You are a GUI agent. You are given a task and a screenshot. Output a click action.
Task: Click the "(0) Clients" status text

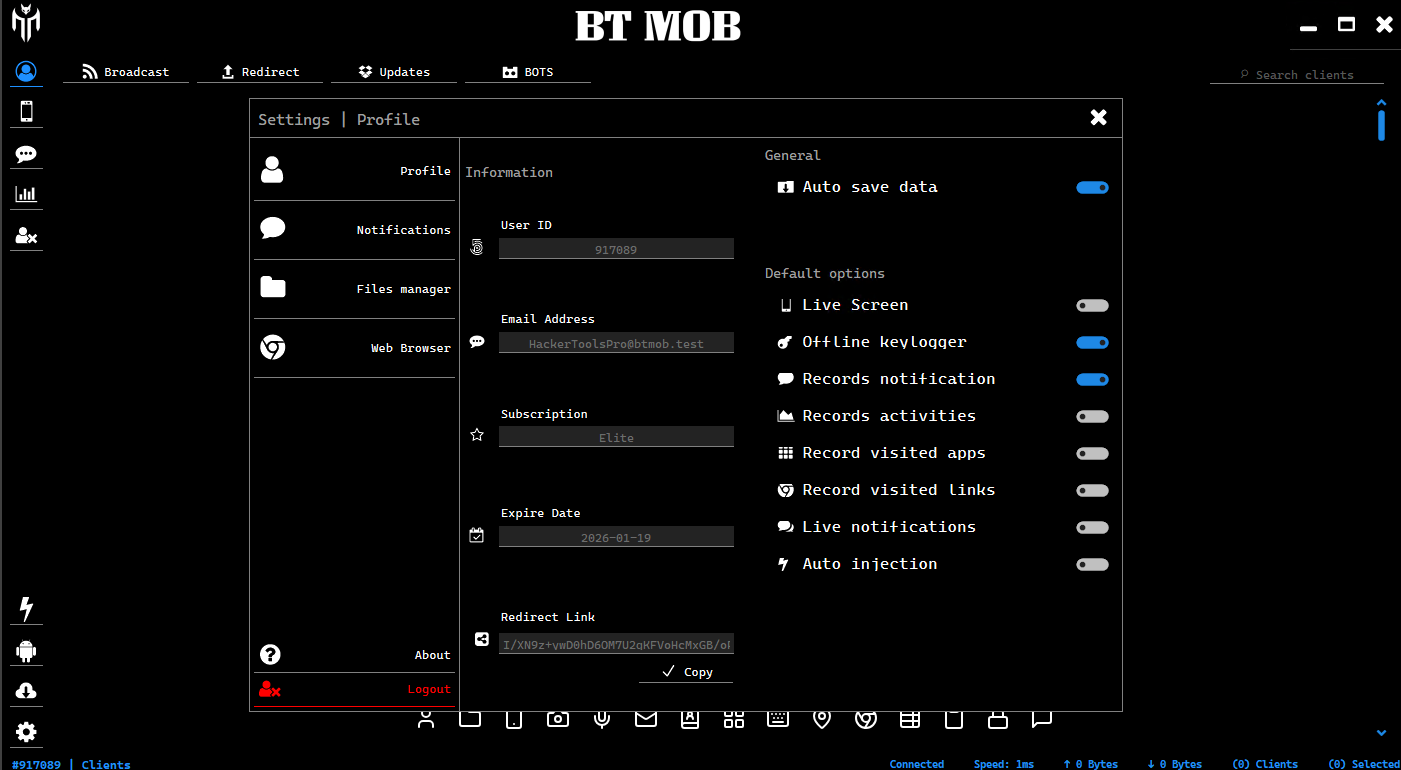(1264, 764)
